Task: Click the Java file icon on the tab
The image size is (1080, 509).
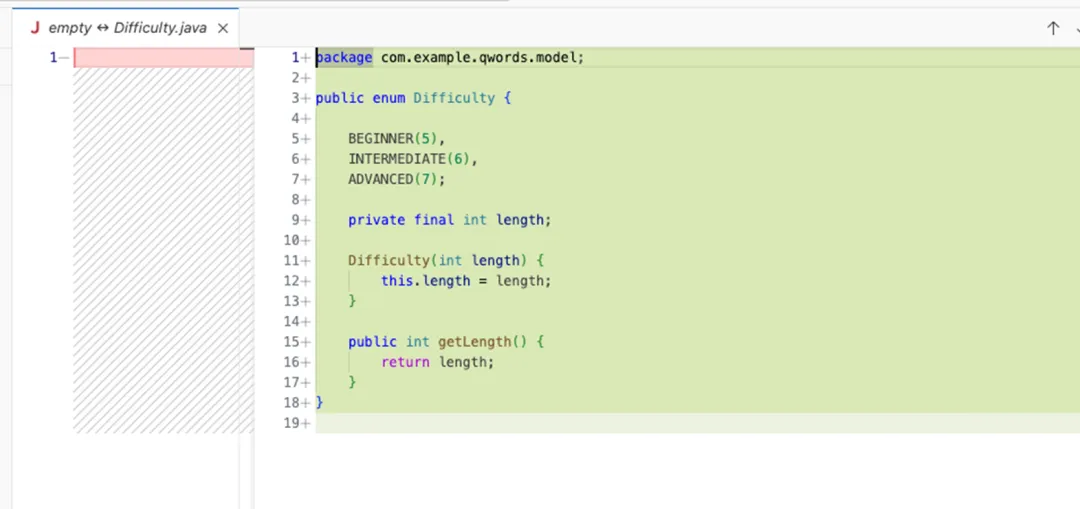Action: coord(34,28)
